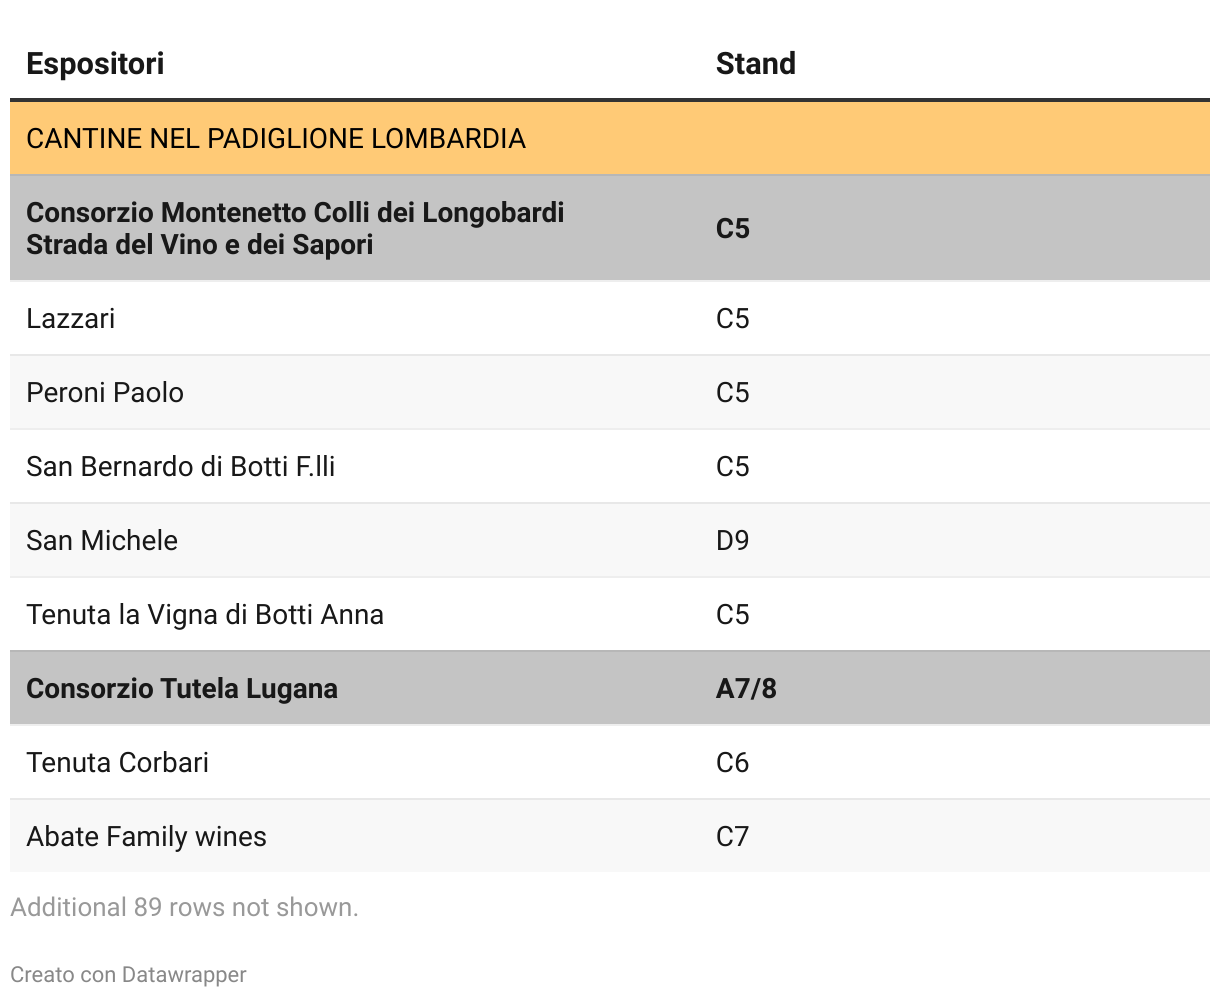
Task: Select the CANTINE NEL PADIGLIONE LOMBARDIA banner row
Action: (610, 138)
